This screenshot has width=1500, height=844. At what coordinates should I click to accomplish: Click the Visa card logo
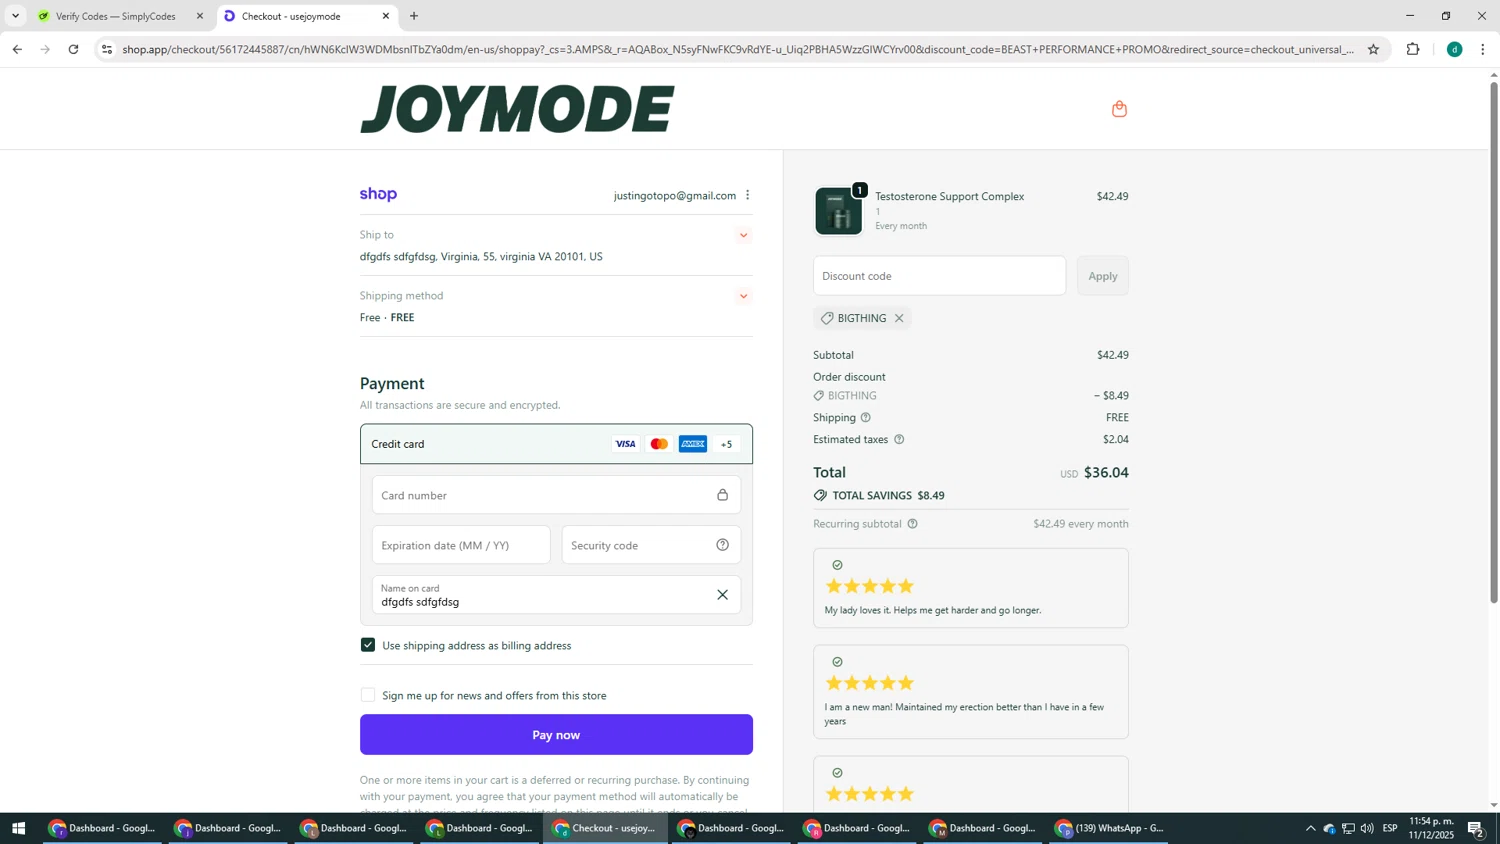click(625, 444)
